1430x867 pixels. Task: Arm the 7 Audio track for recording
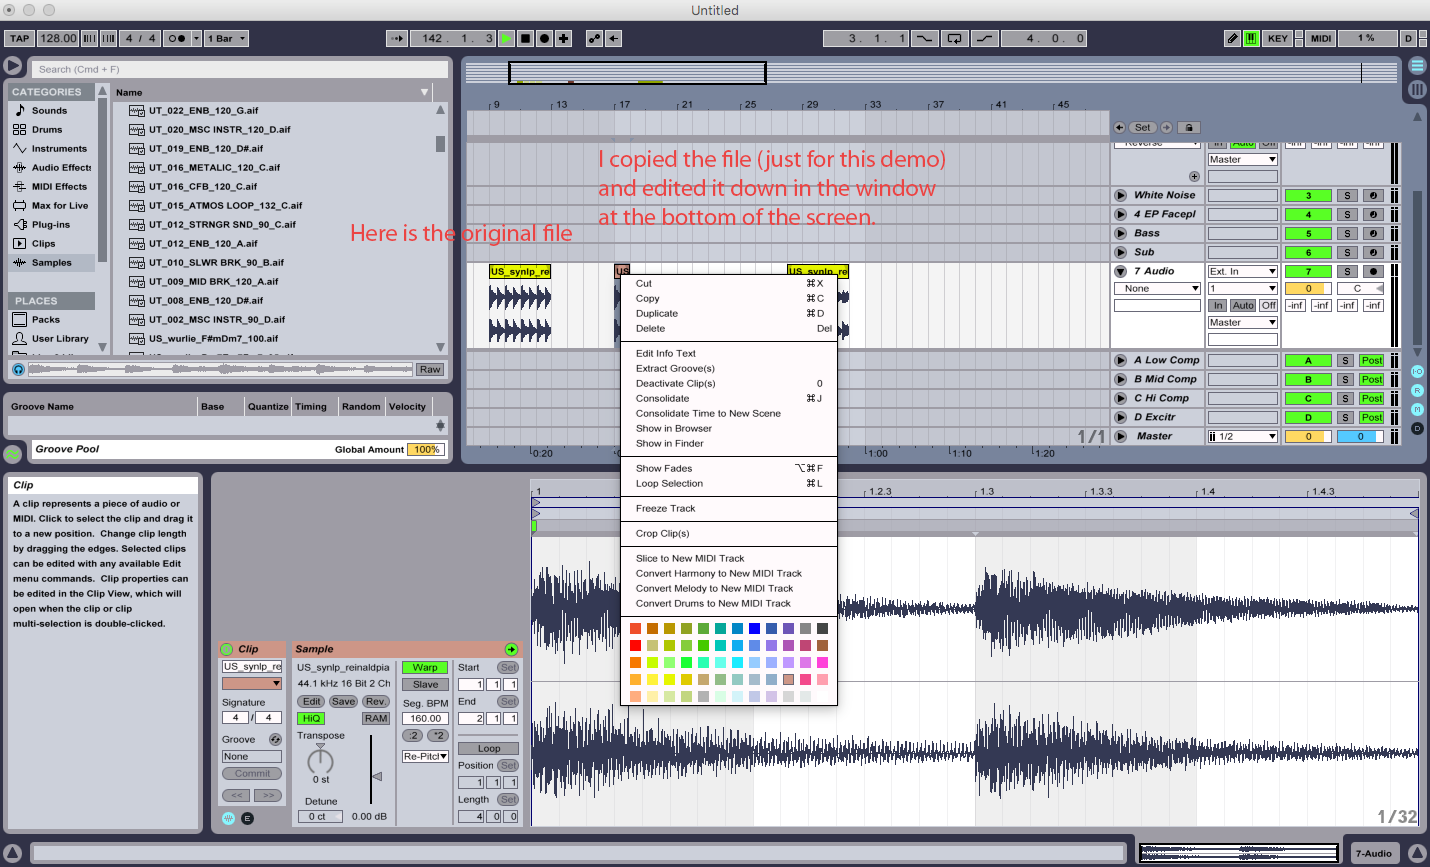coord(1372,271)
